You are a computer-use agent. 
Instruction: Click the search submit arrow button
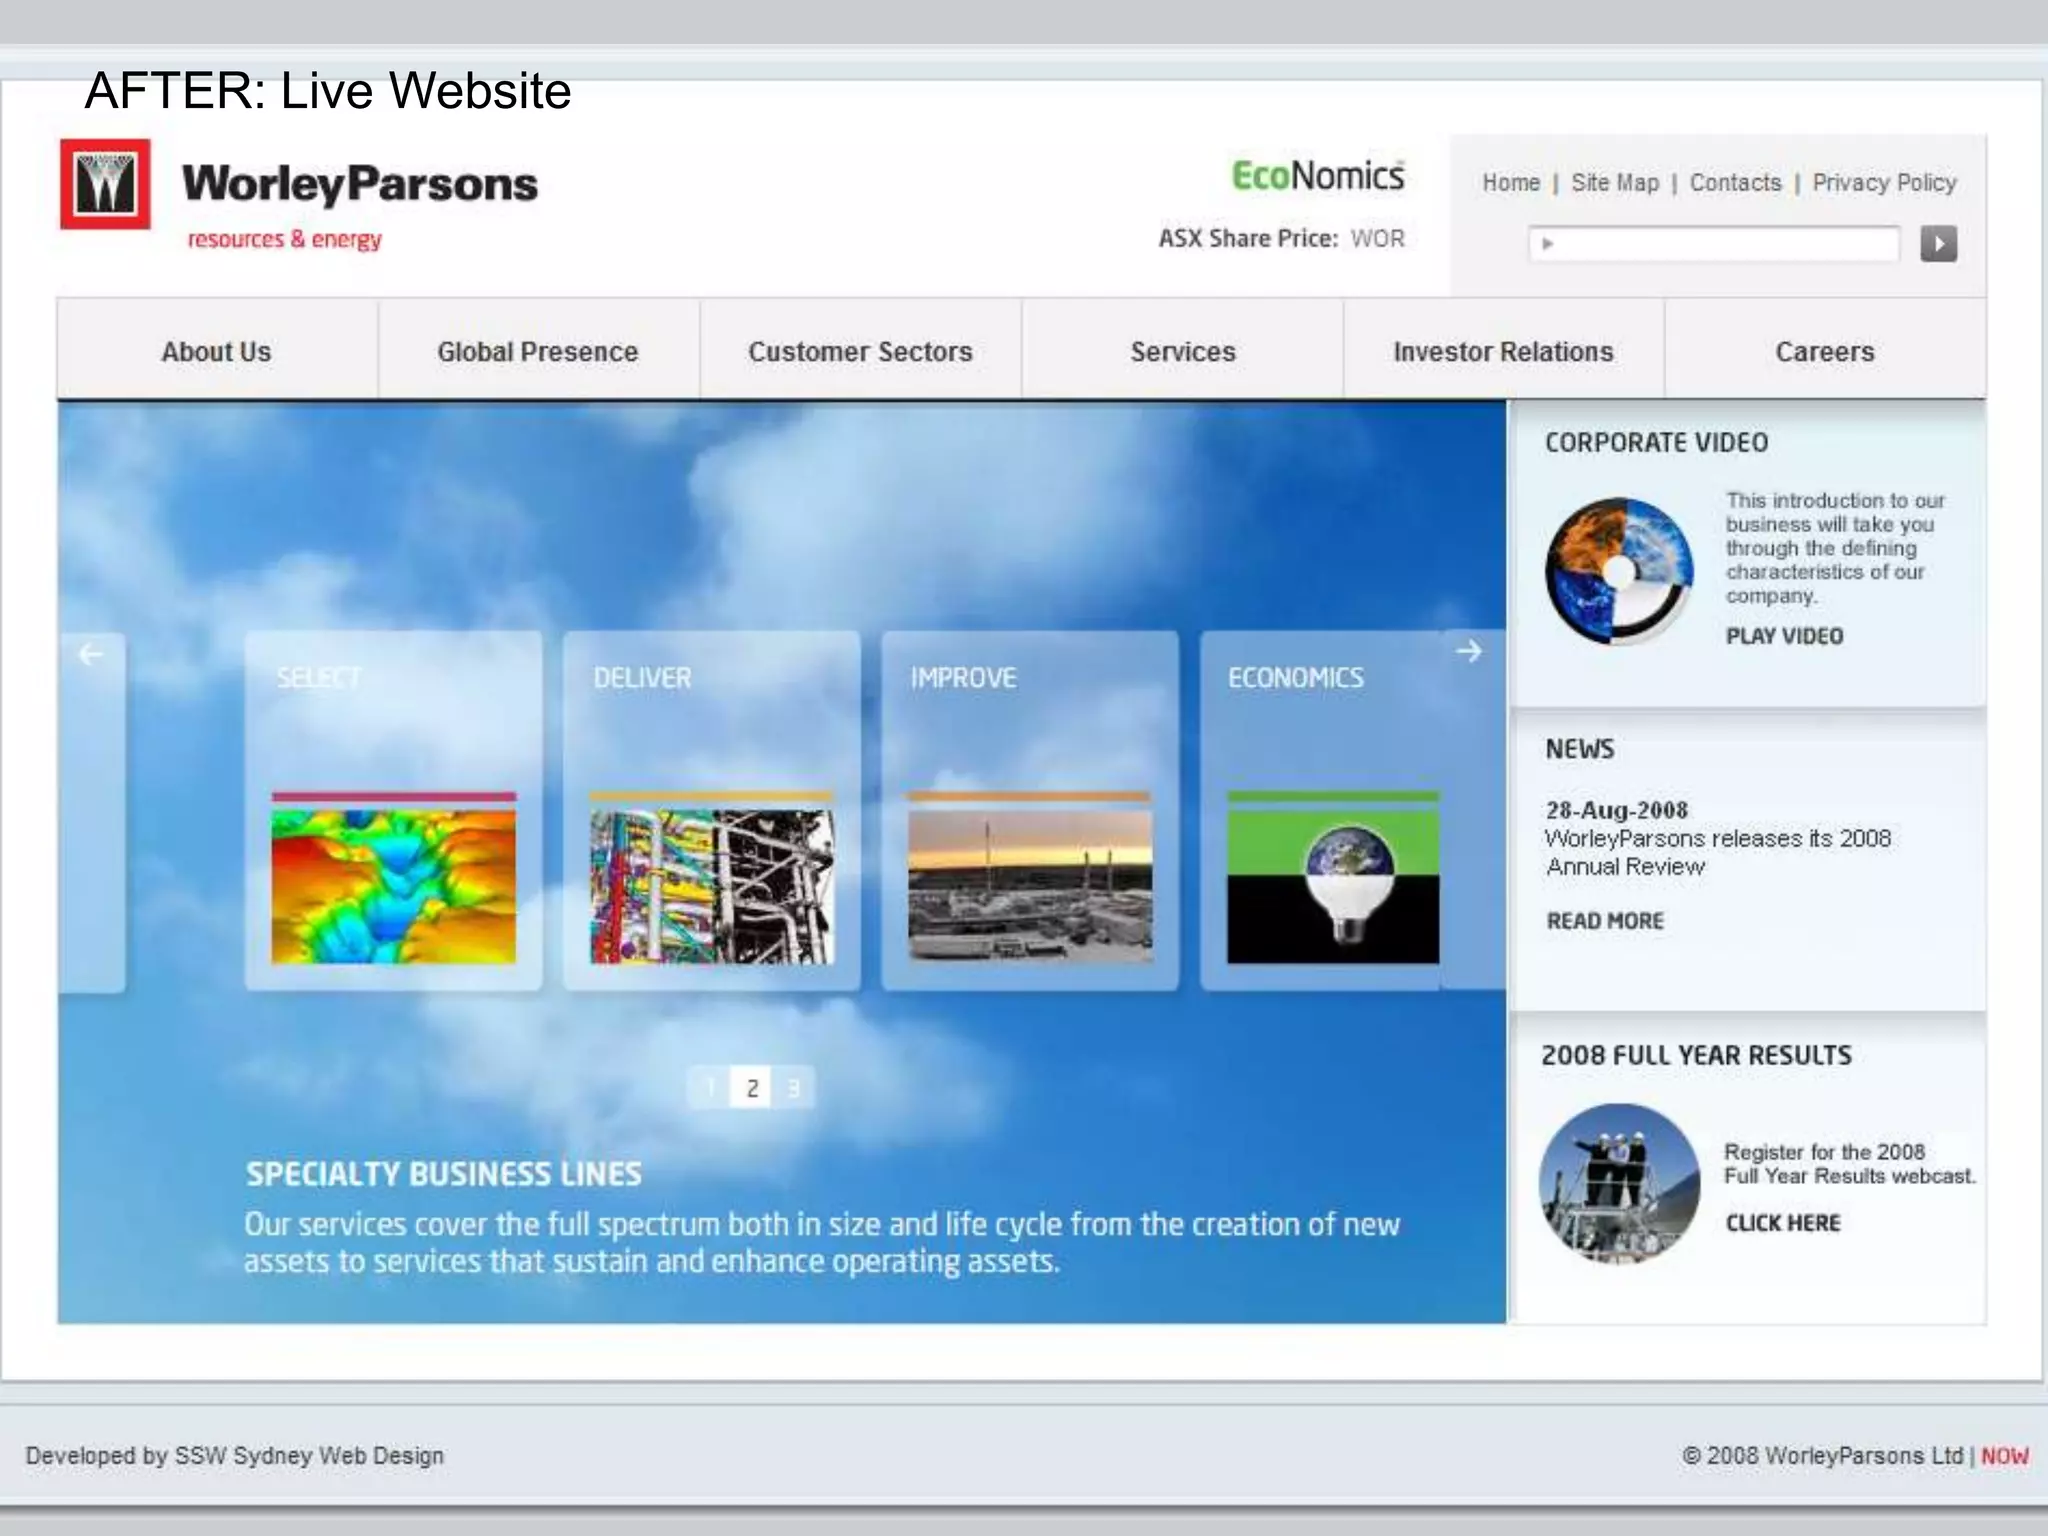coord(1938,243)
